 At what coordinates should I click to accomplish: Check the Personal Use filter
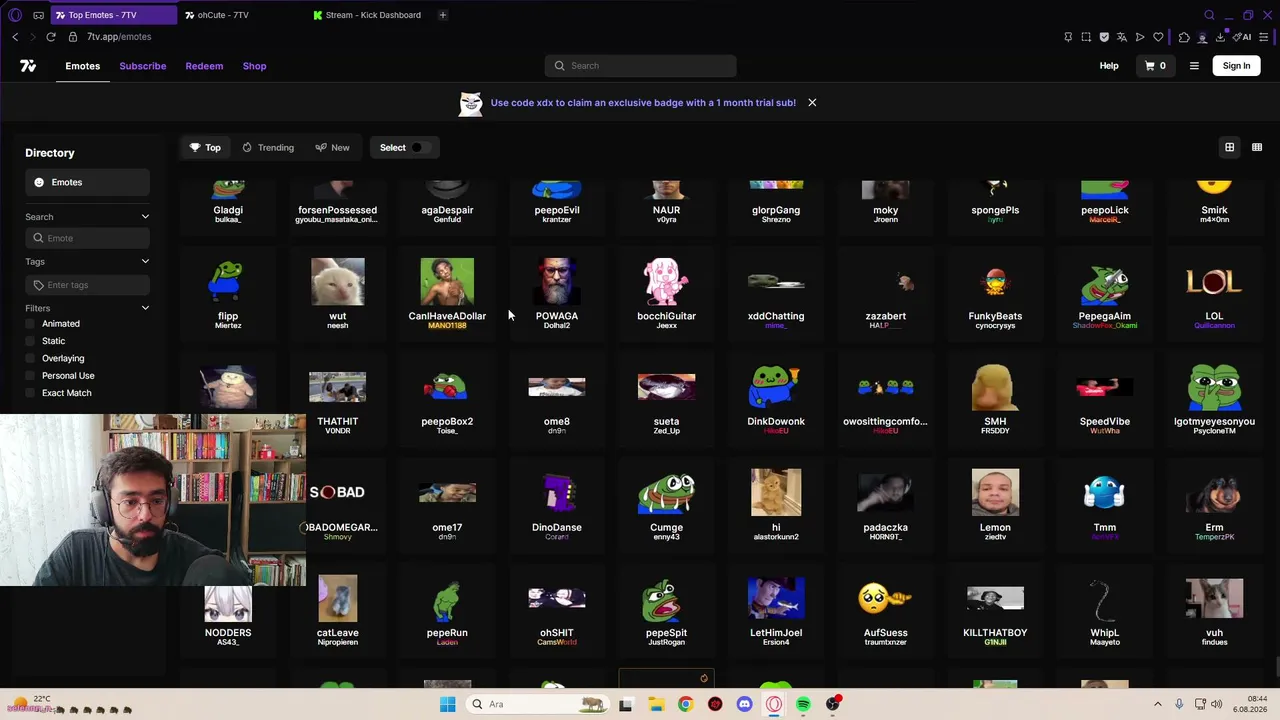pyautogui.click(x=30, y=376)
